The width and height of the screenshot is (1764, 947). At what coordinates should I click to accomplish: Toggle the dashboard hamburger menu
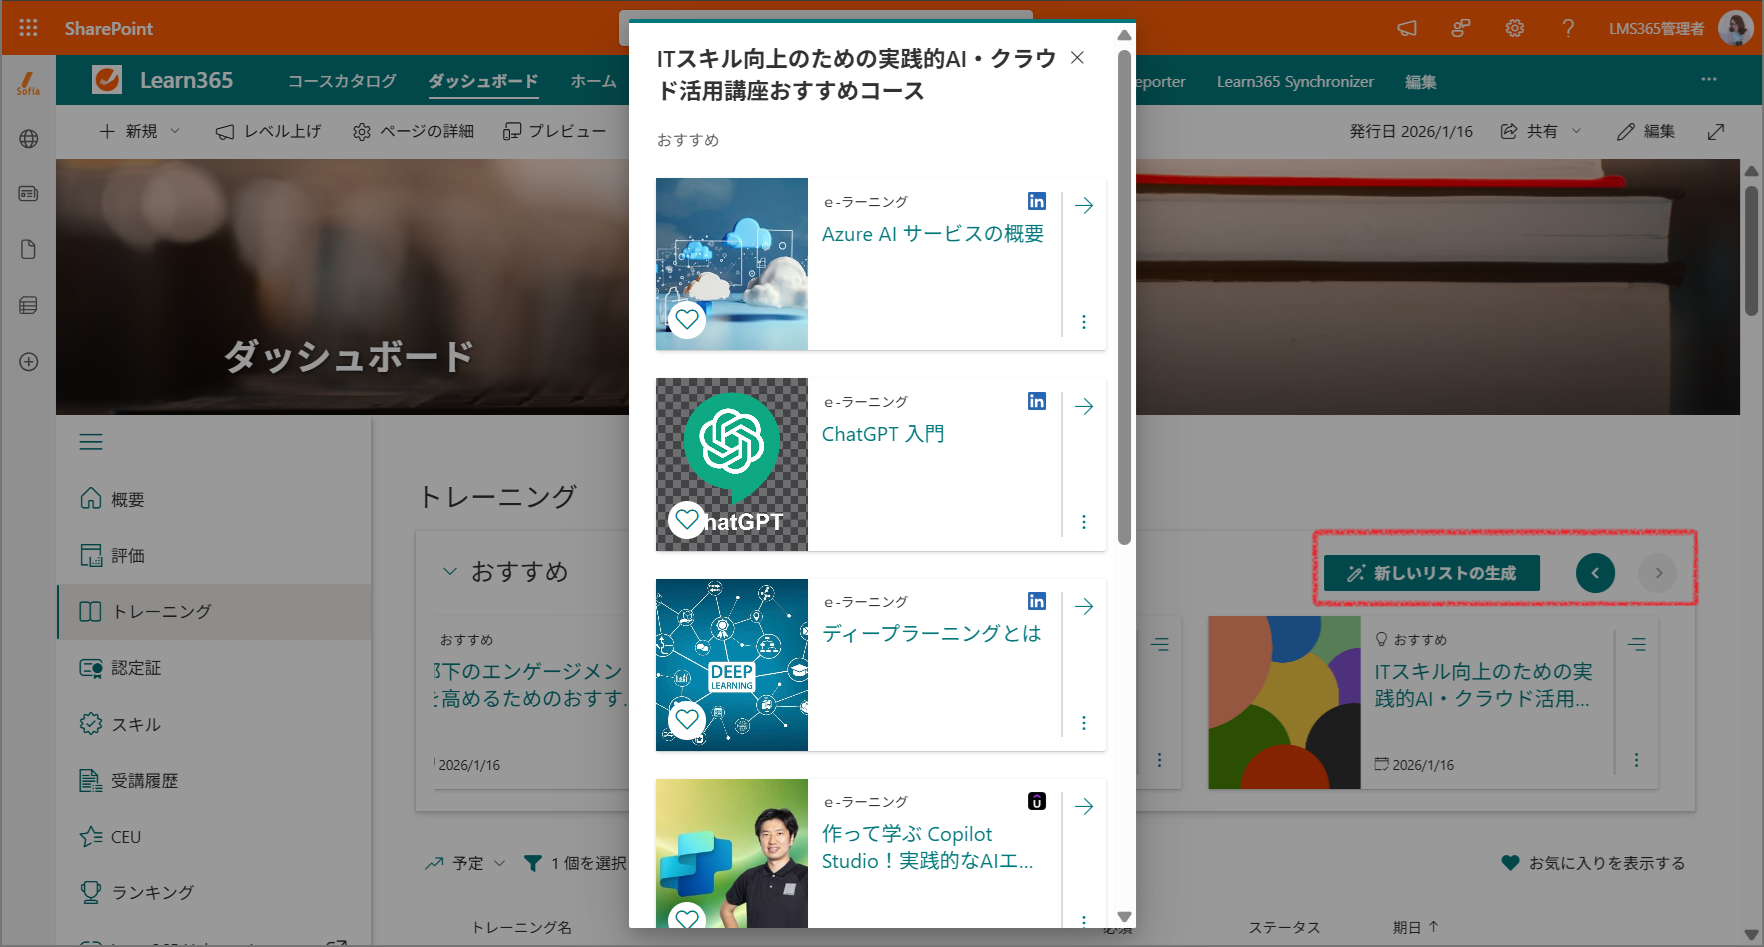coord(91,442)
